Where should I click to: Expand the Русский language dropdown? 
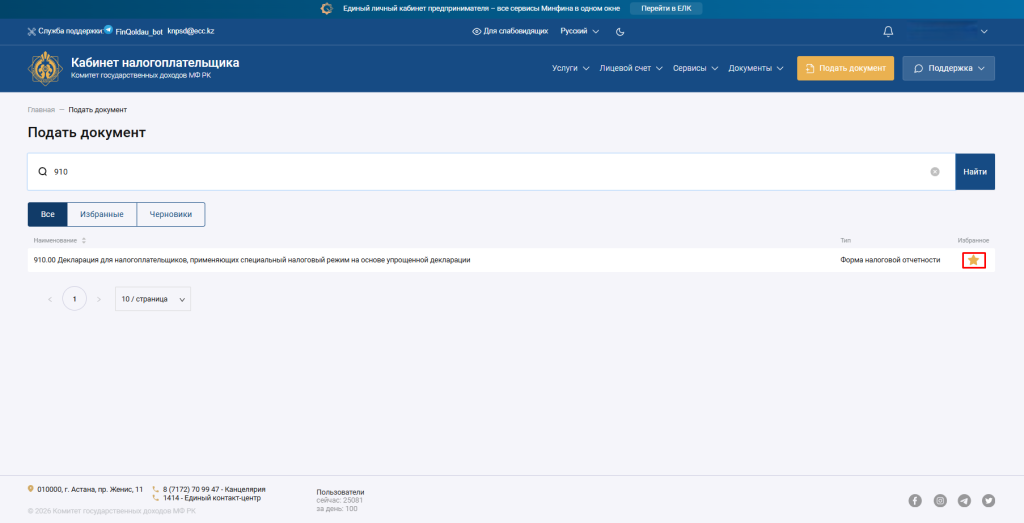(x=579, y=32)
